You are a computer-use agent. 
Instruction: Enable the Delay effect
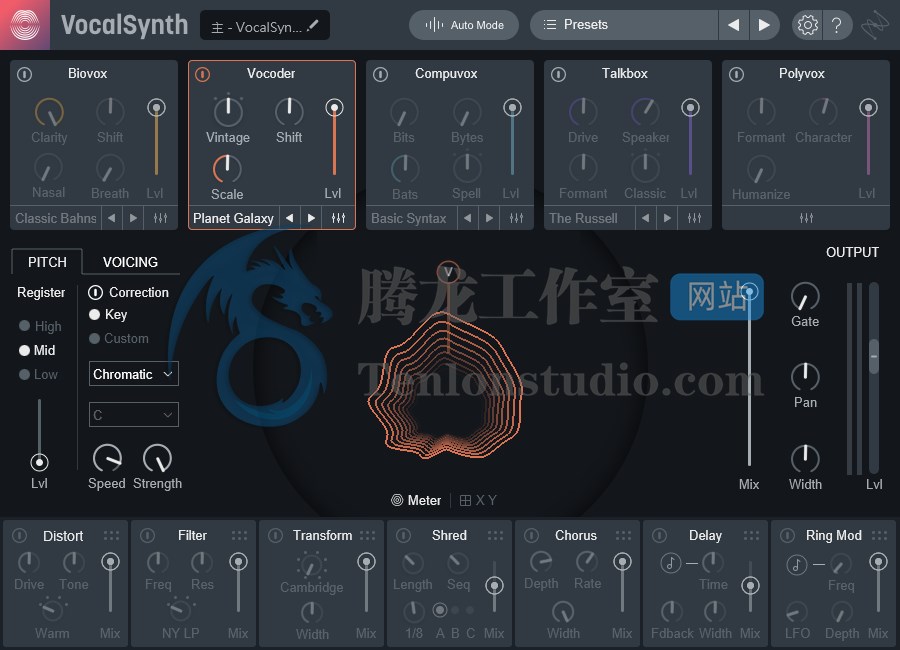660,535
